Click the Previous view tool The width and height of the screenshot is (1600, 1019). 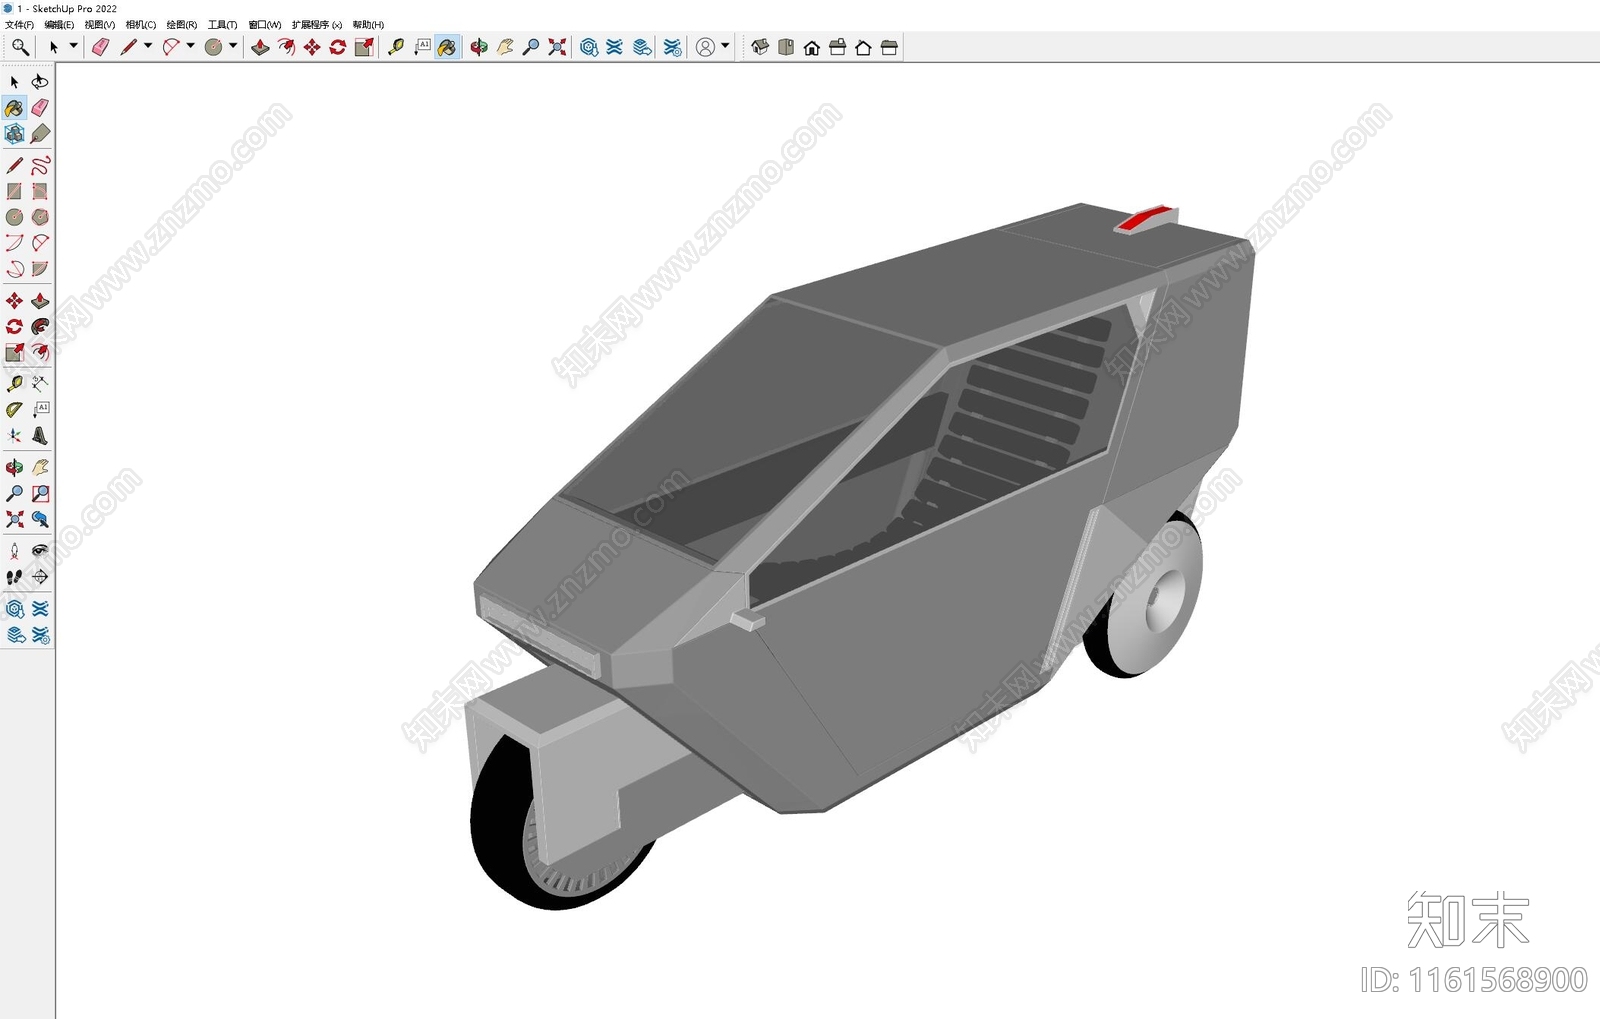pos(40,519)
